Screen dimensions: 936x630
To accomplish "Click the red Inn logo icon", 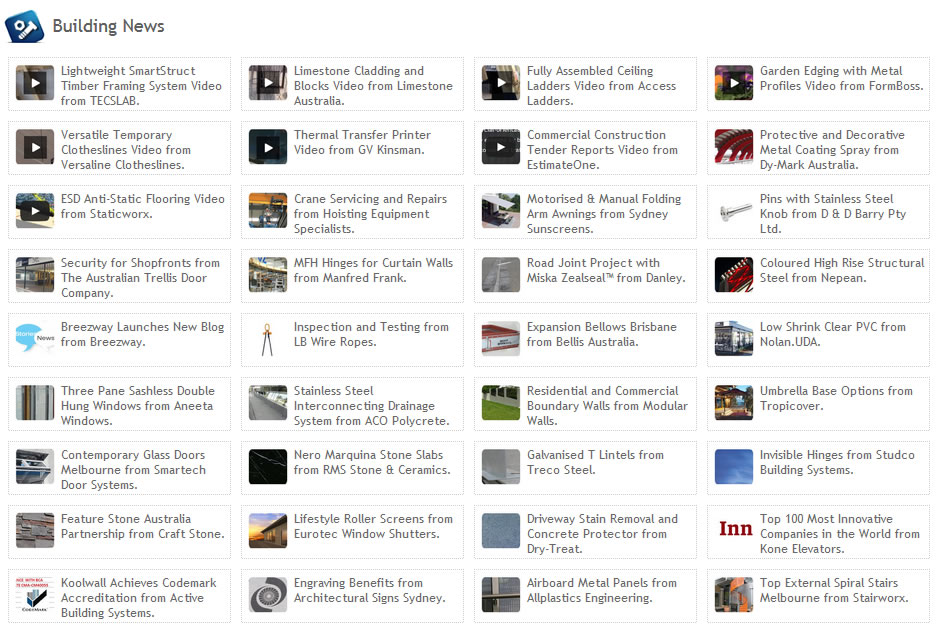I will pos(734,530).
